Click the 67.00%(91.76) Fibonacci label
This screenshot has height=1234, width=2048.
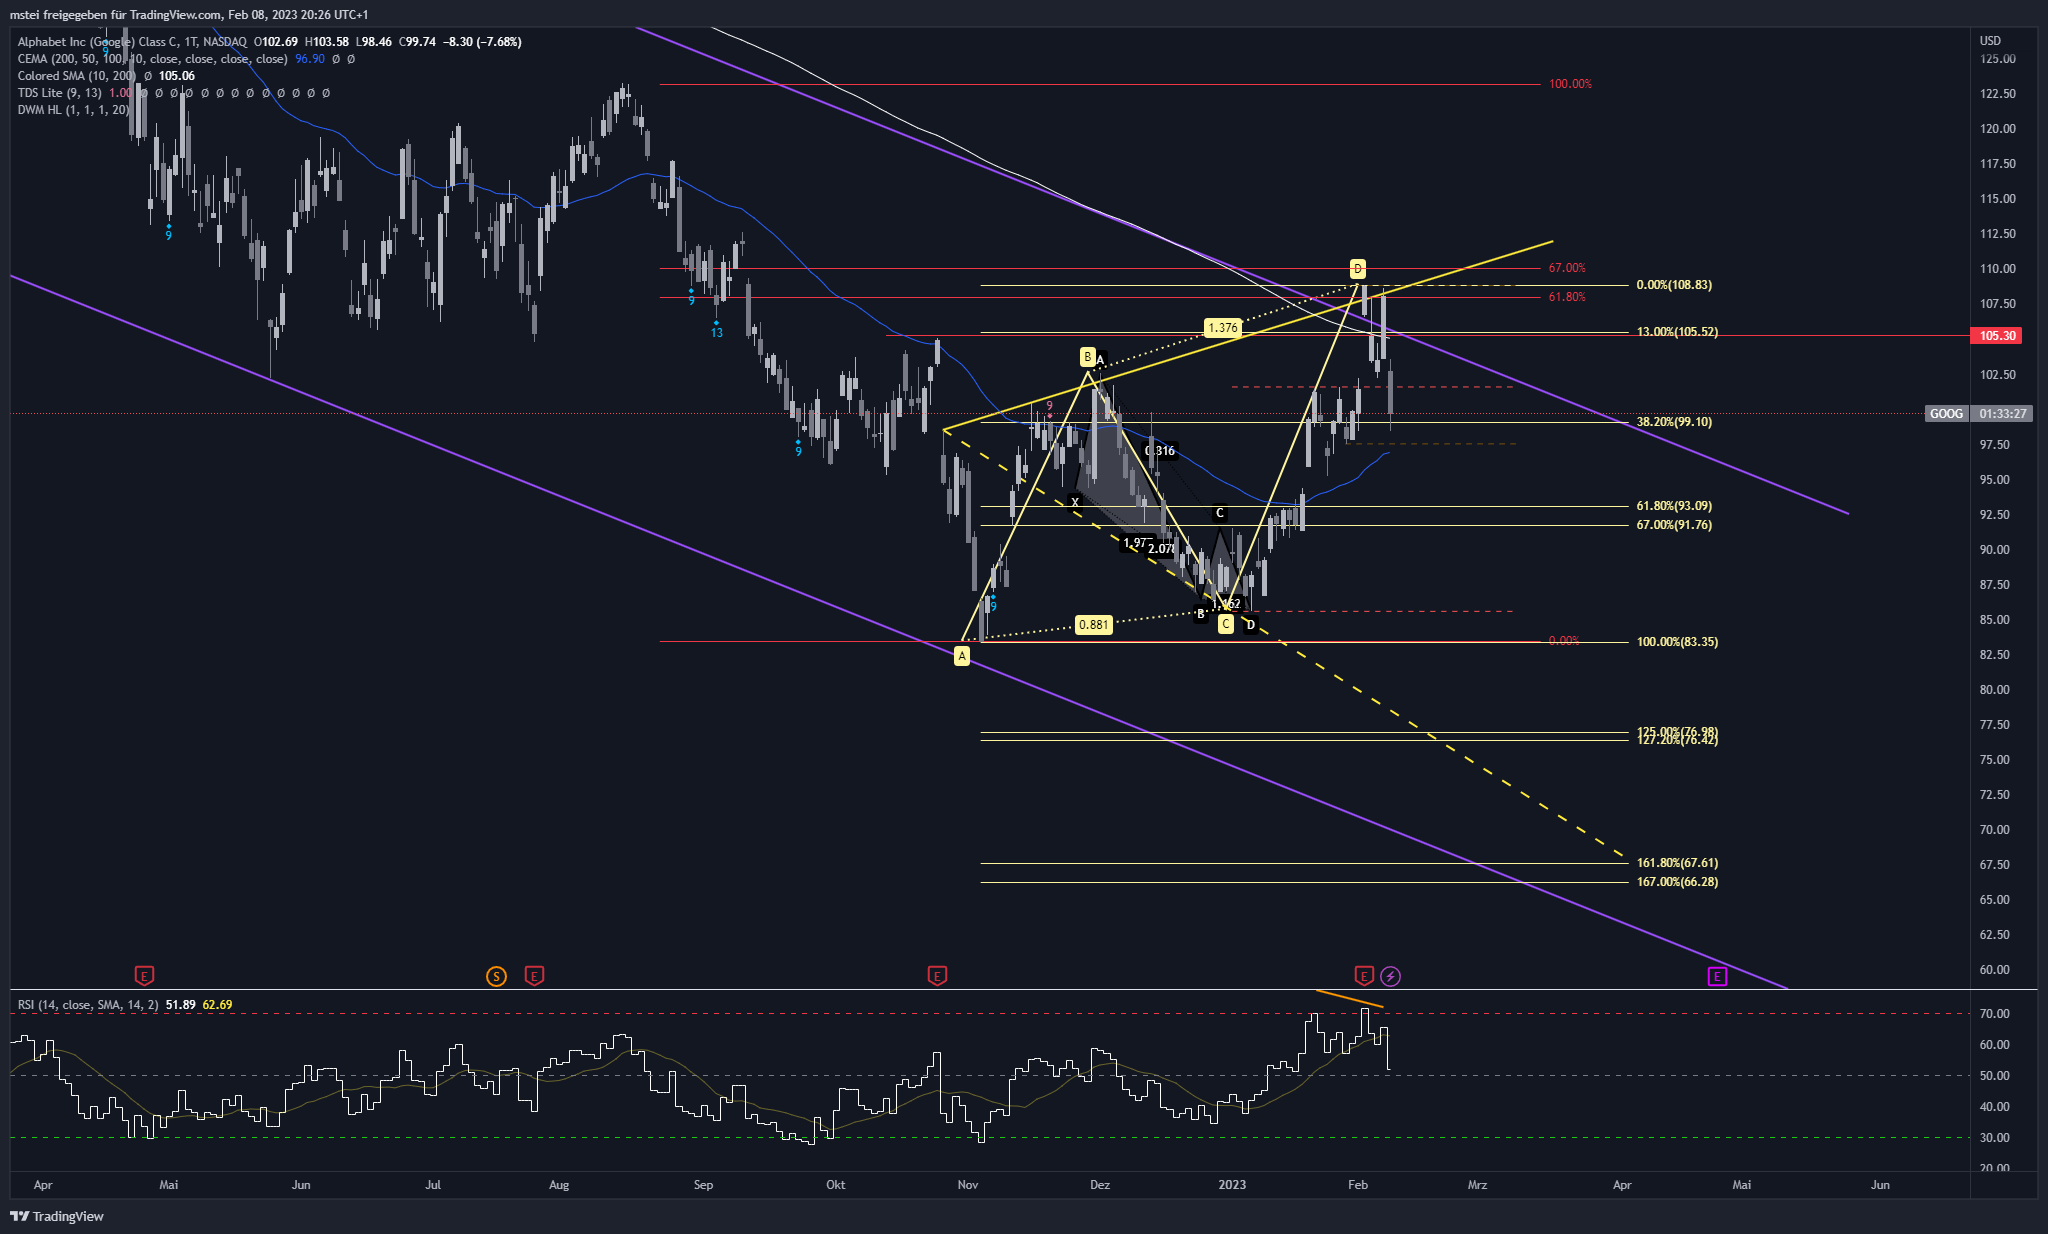(x=1674, y=525)
